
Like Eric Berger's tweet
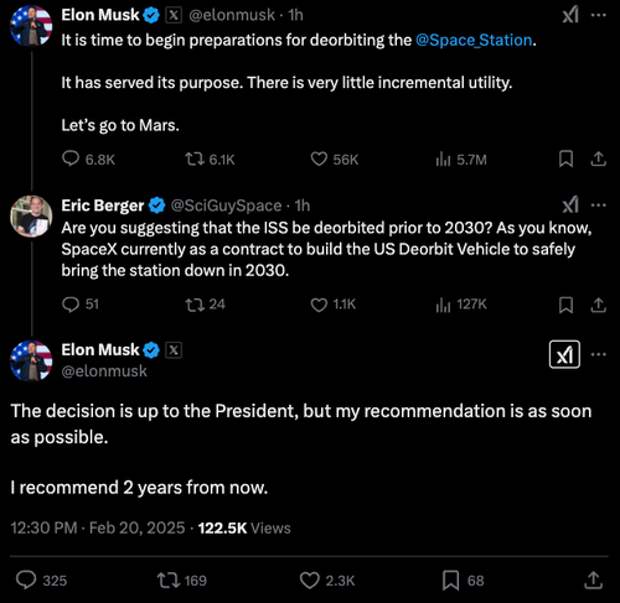pyautogui.click(x=320, y=304)
